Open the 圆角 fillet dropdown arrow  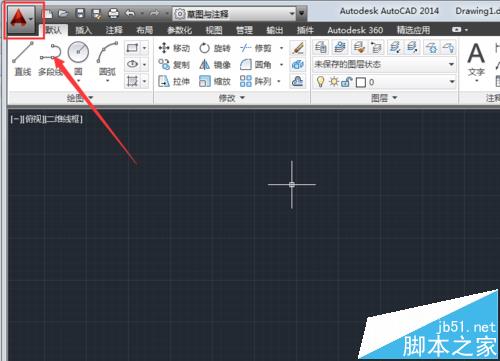282,64
